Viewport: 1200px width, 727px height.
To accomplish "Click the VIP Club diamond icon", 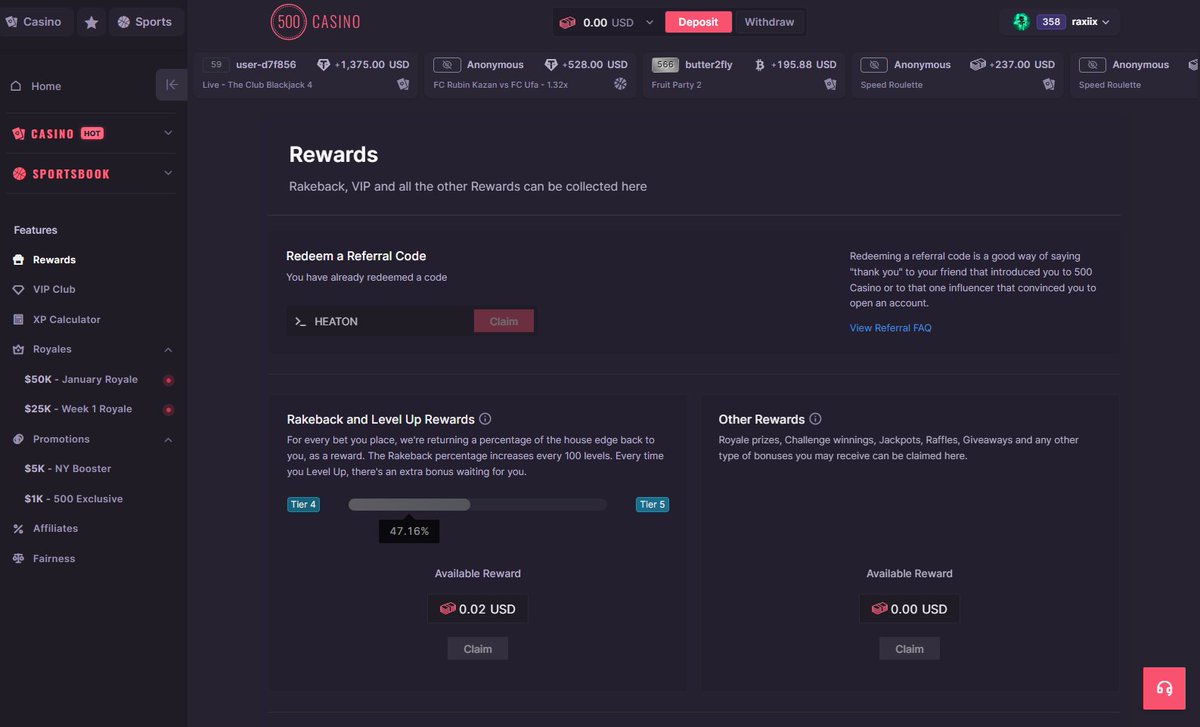I will point(18,289).
